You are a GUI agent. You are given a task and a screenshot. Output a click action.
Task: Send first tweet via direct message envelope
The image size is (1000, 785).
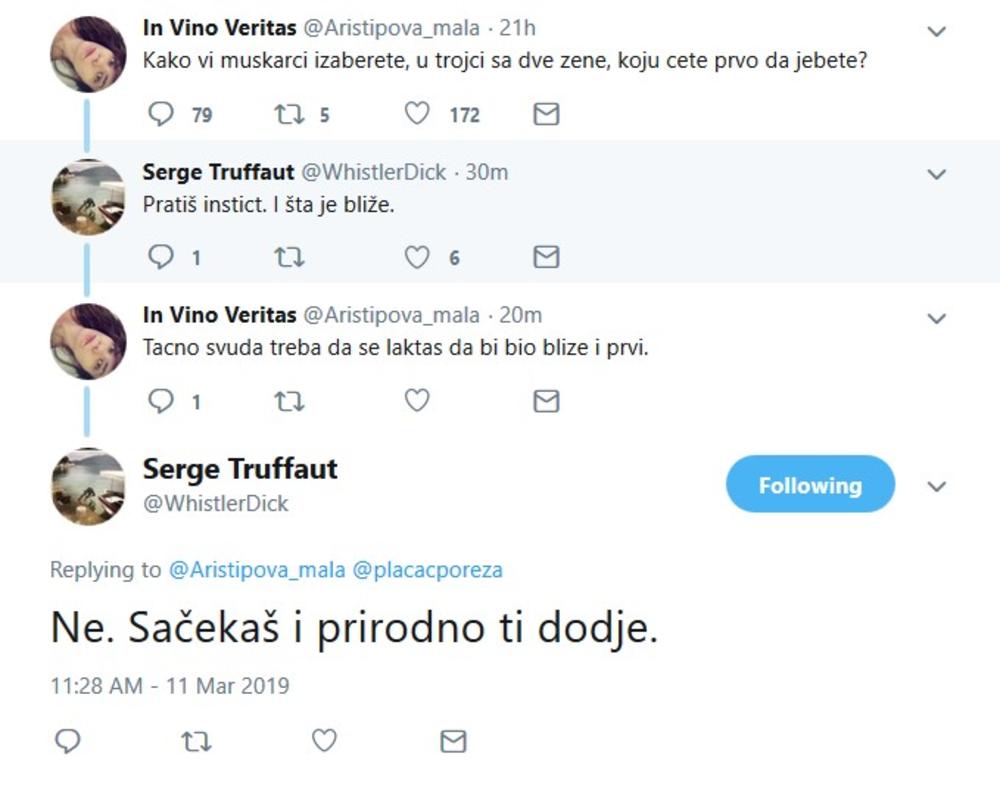(546, 115)
